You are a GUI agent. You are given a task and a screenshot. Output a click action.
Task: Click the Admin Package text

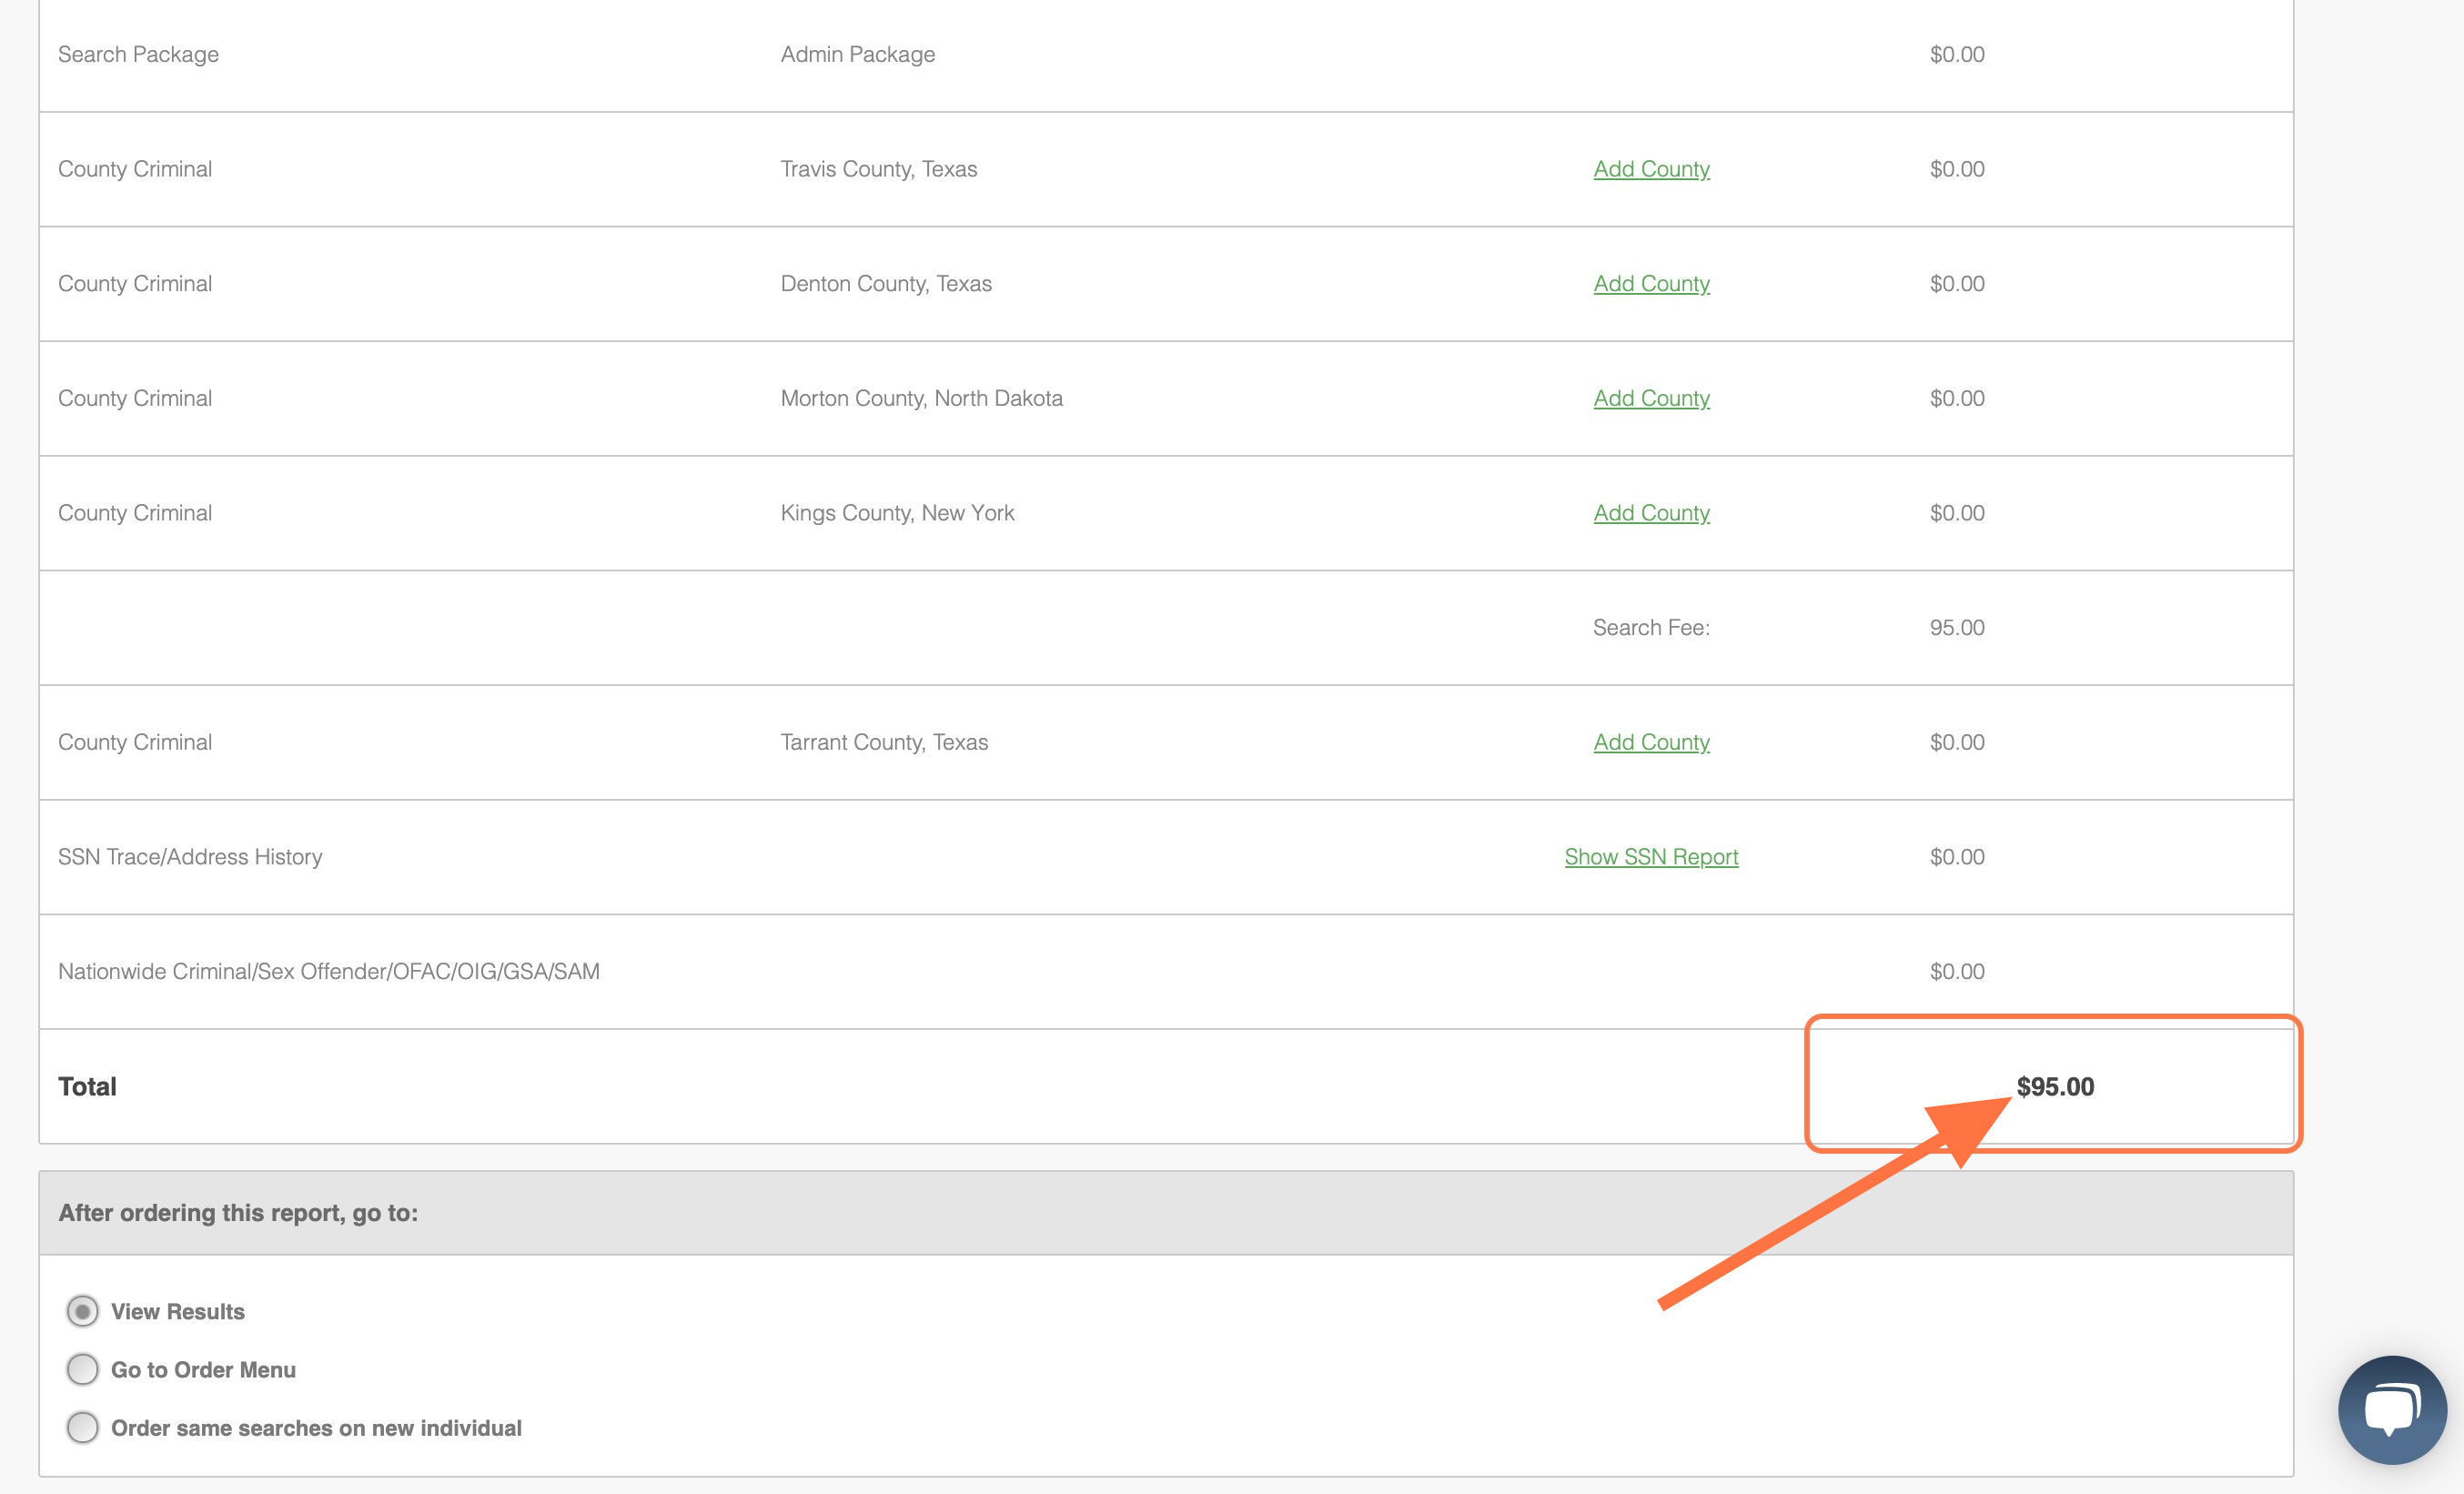pyautogui.click(x=857, y=54)
